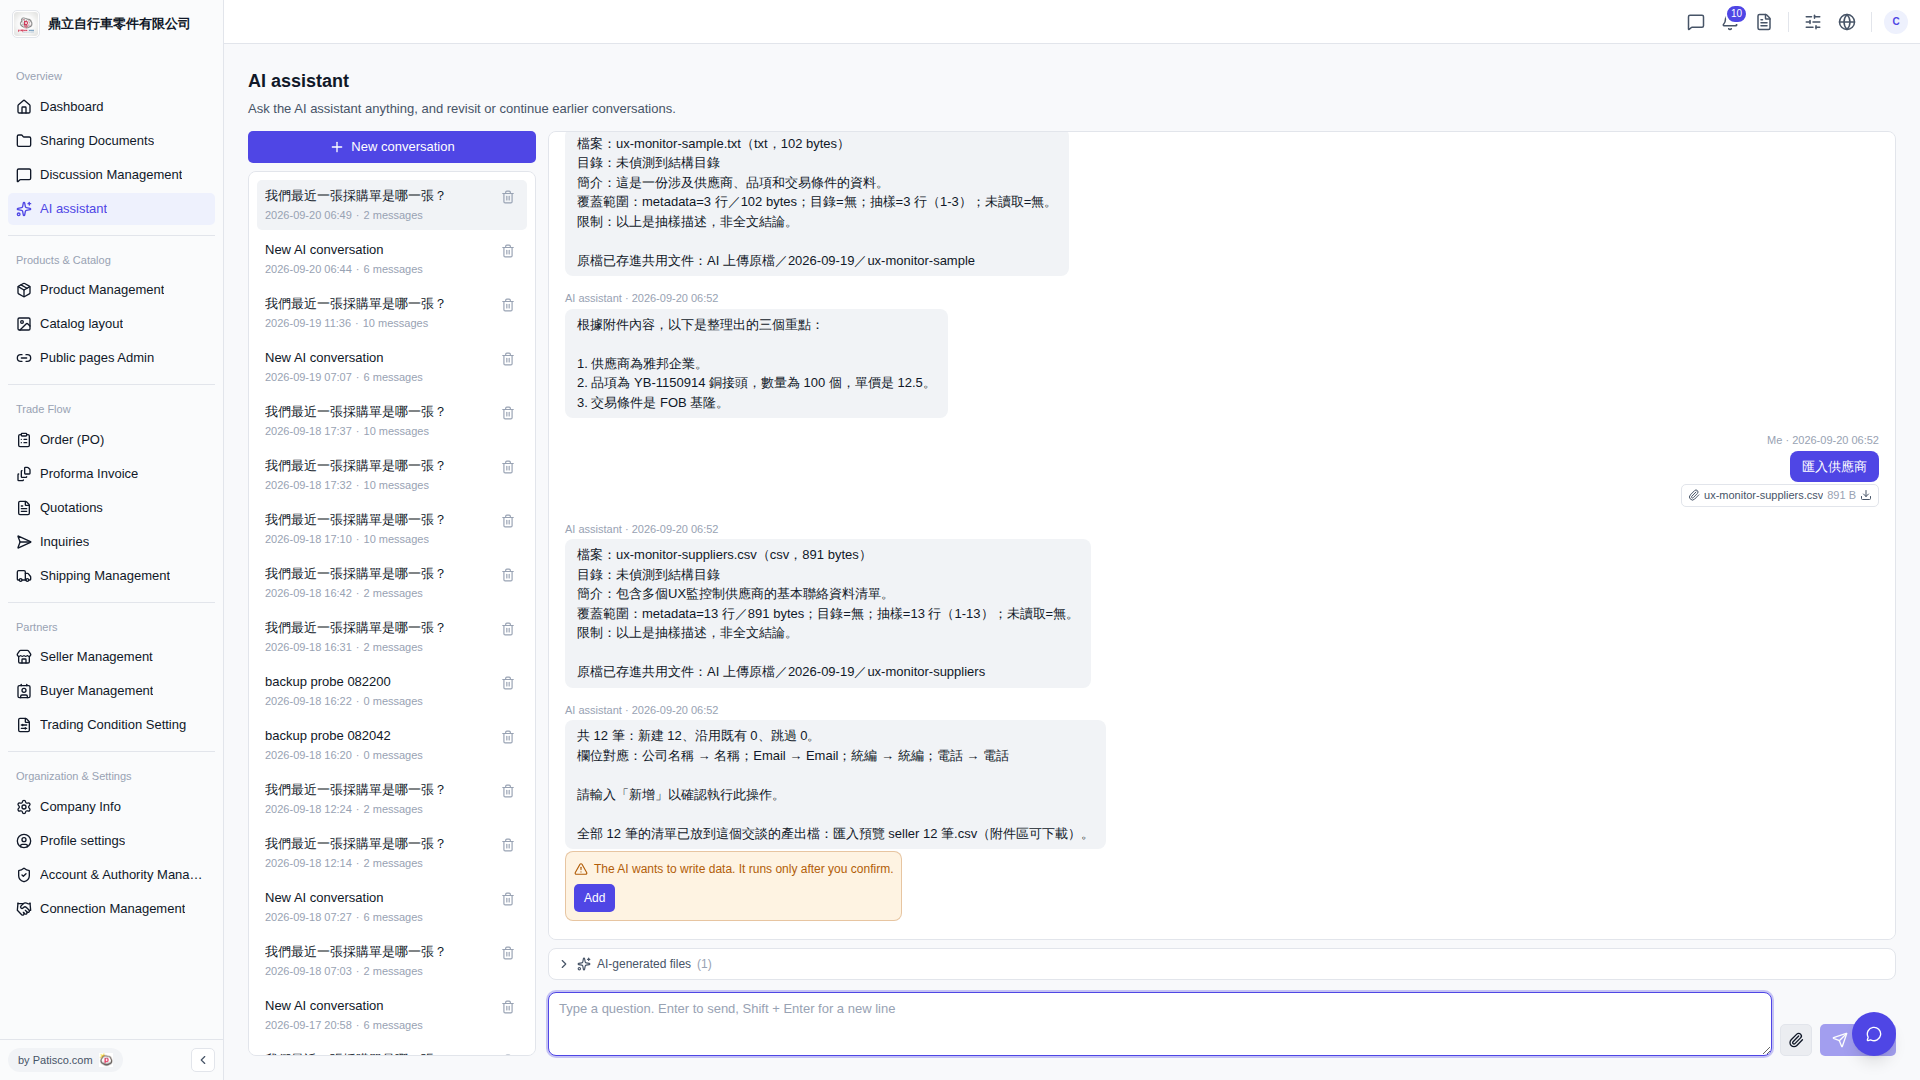Expand the AI-generated files section
This screenshot has height=1080, width=1920.
pyautogui.click(x=564, y=964)
